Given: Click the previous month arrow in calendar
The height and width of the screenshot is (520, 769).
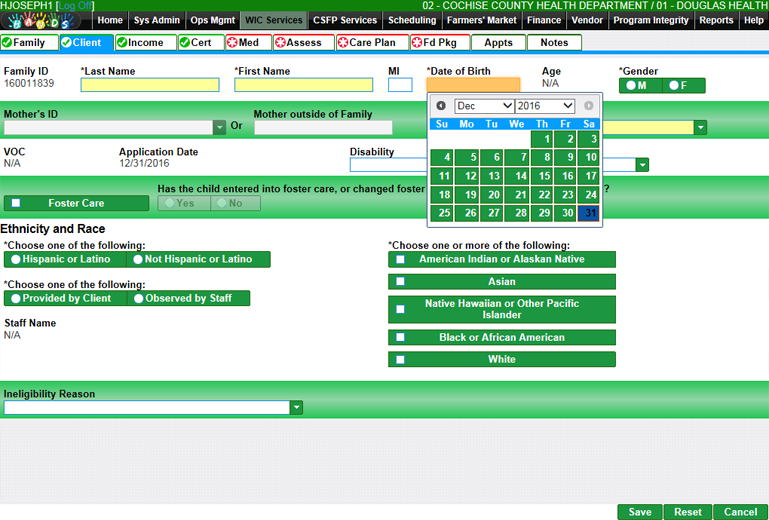Looking at the screenshot, I should coord(441,106).
